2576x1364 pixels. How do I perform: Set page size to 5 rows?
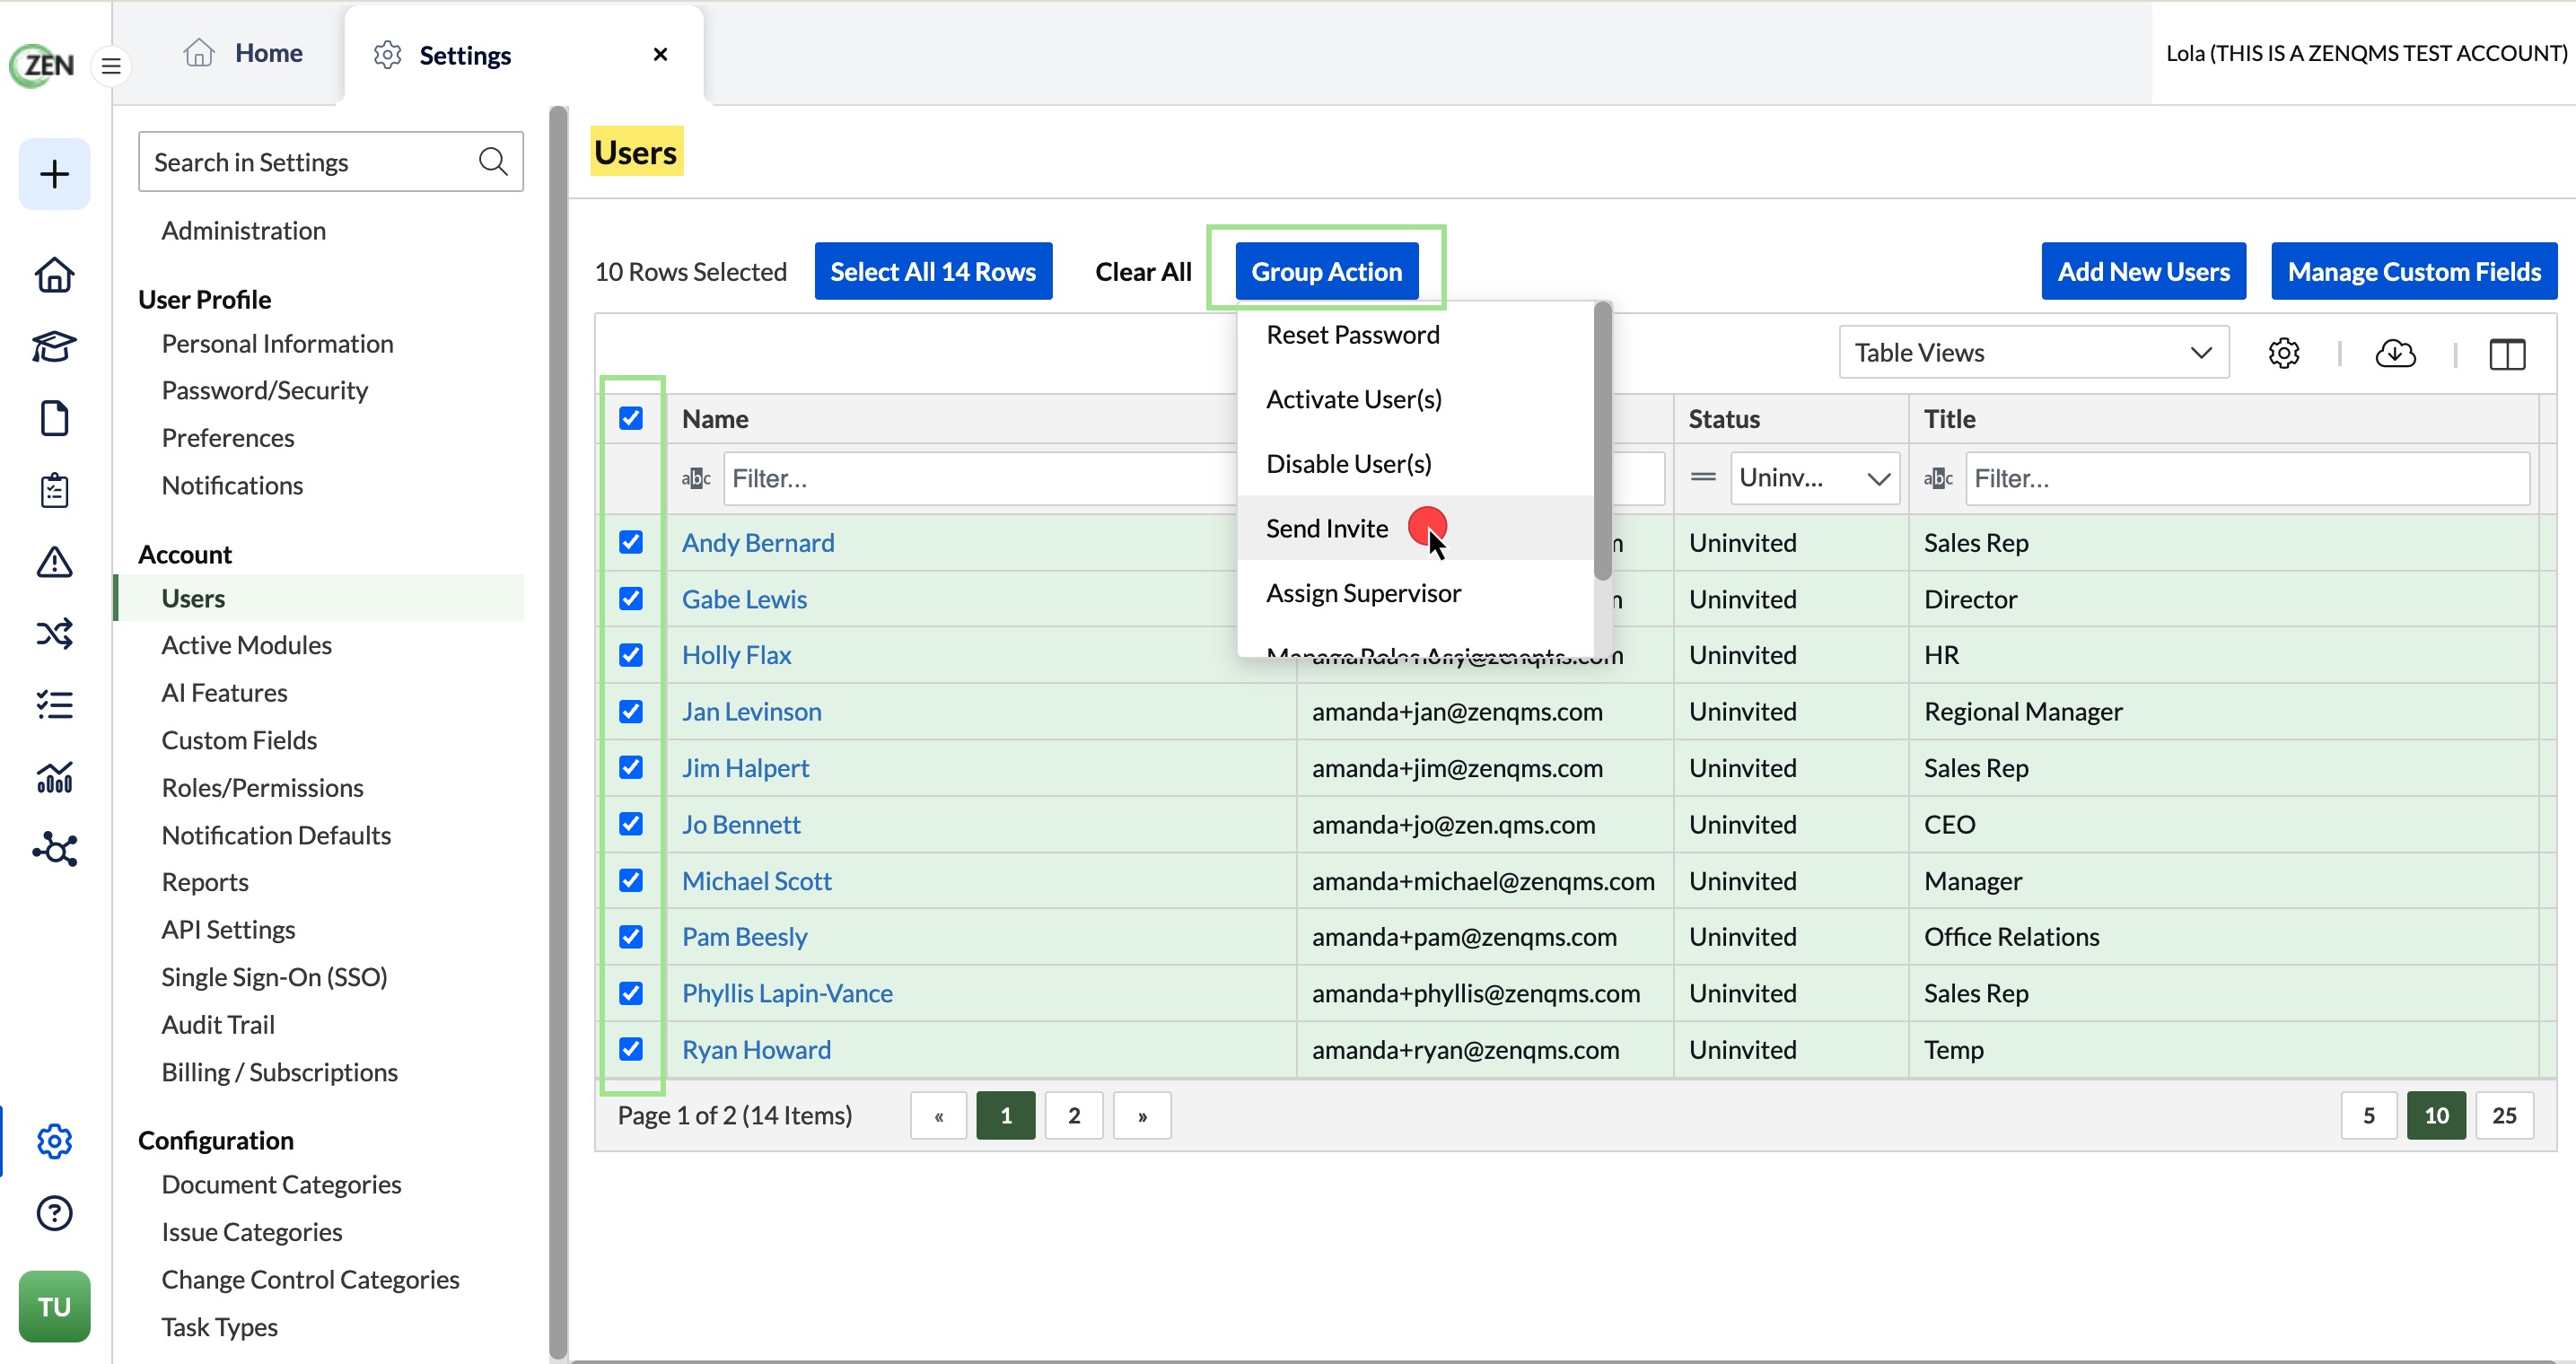point(2368,1115)
